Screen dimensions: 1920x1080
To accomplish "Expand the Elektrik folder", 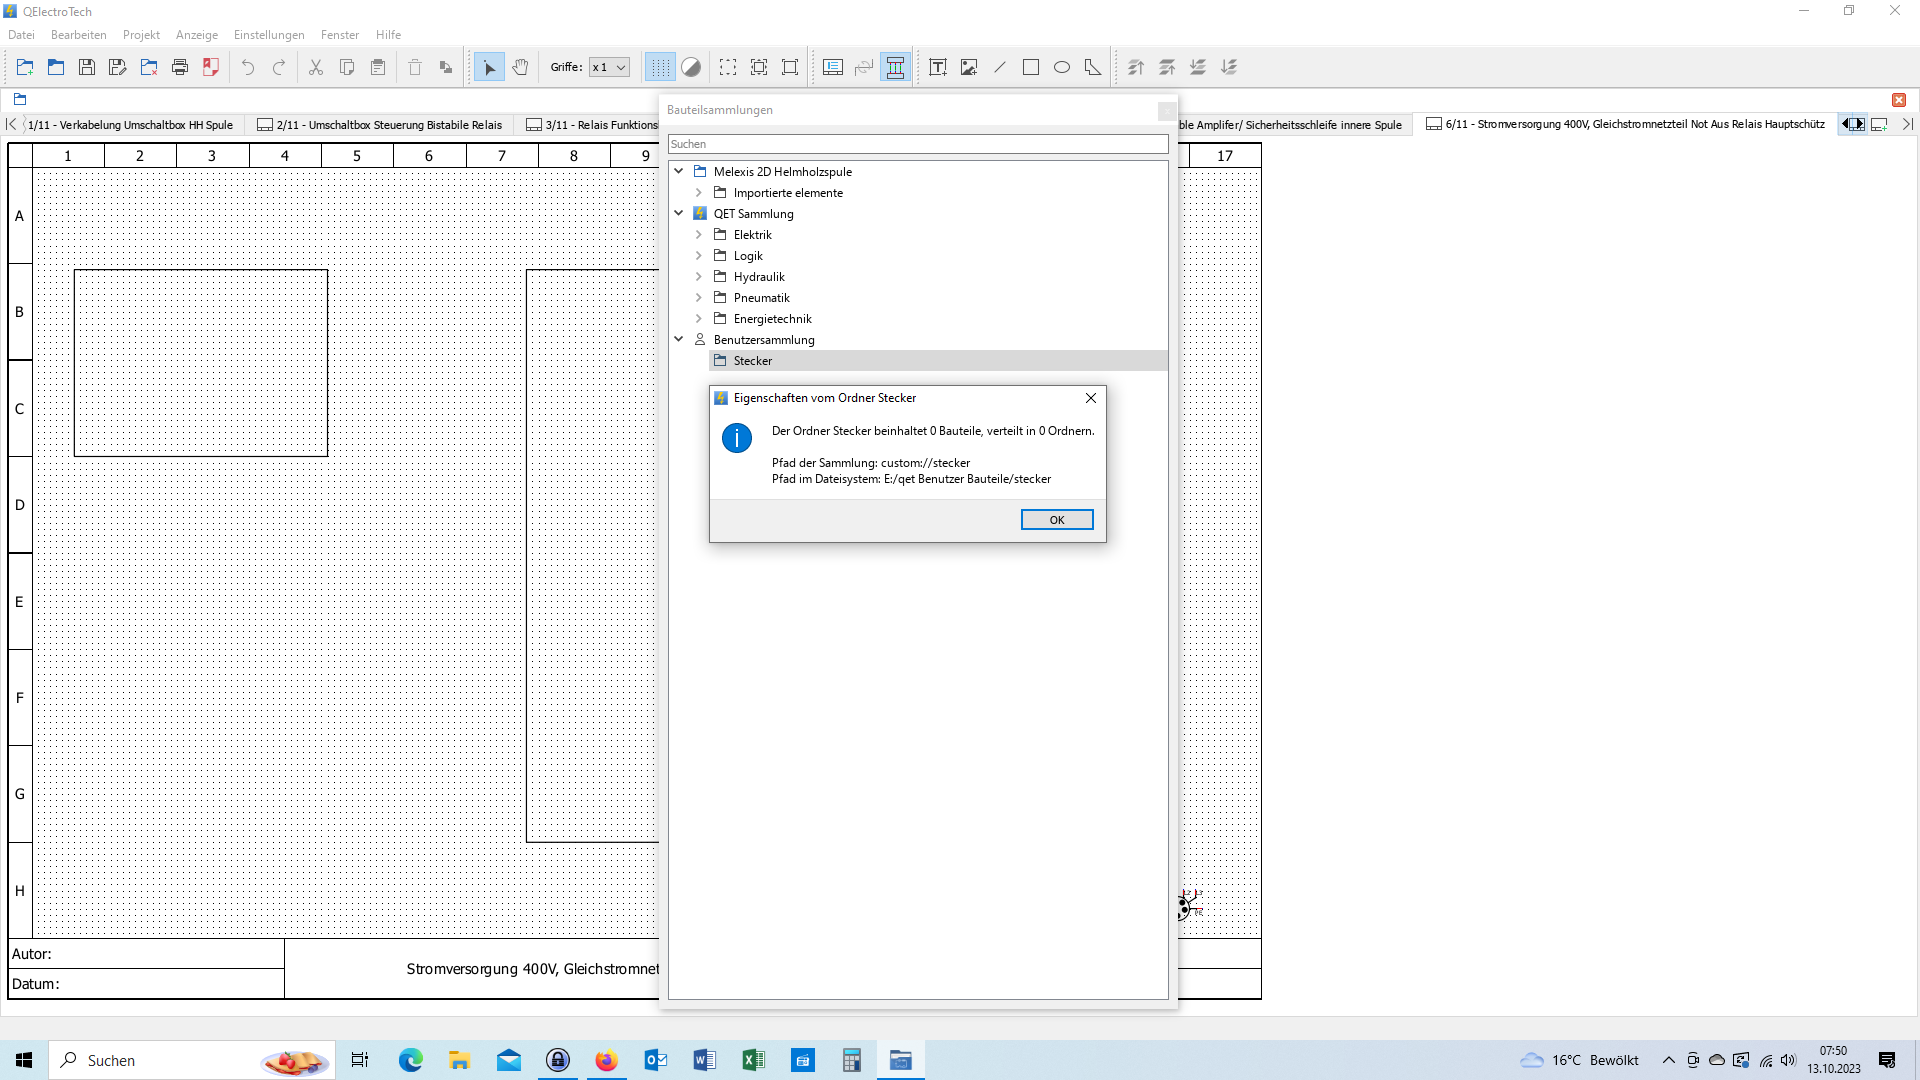I will coord(699,234).
